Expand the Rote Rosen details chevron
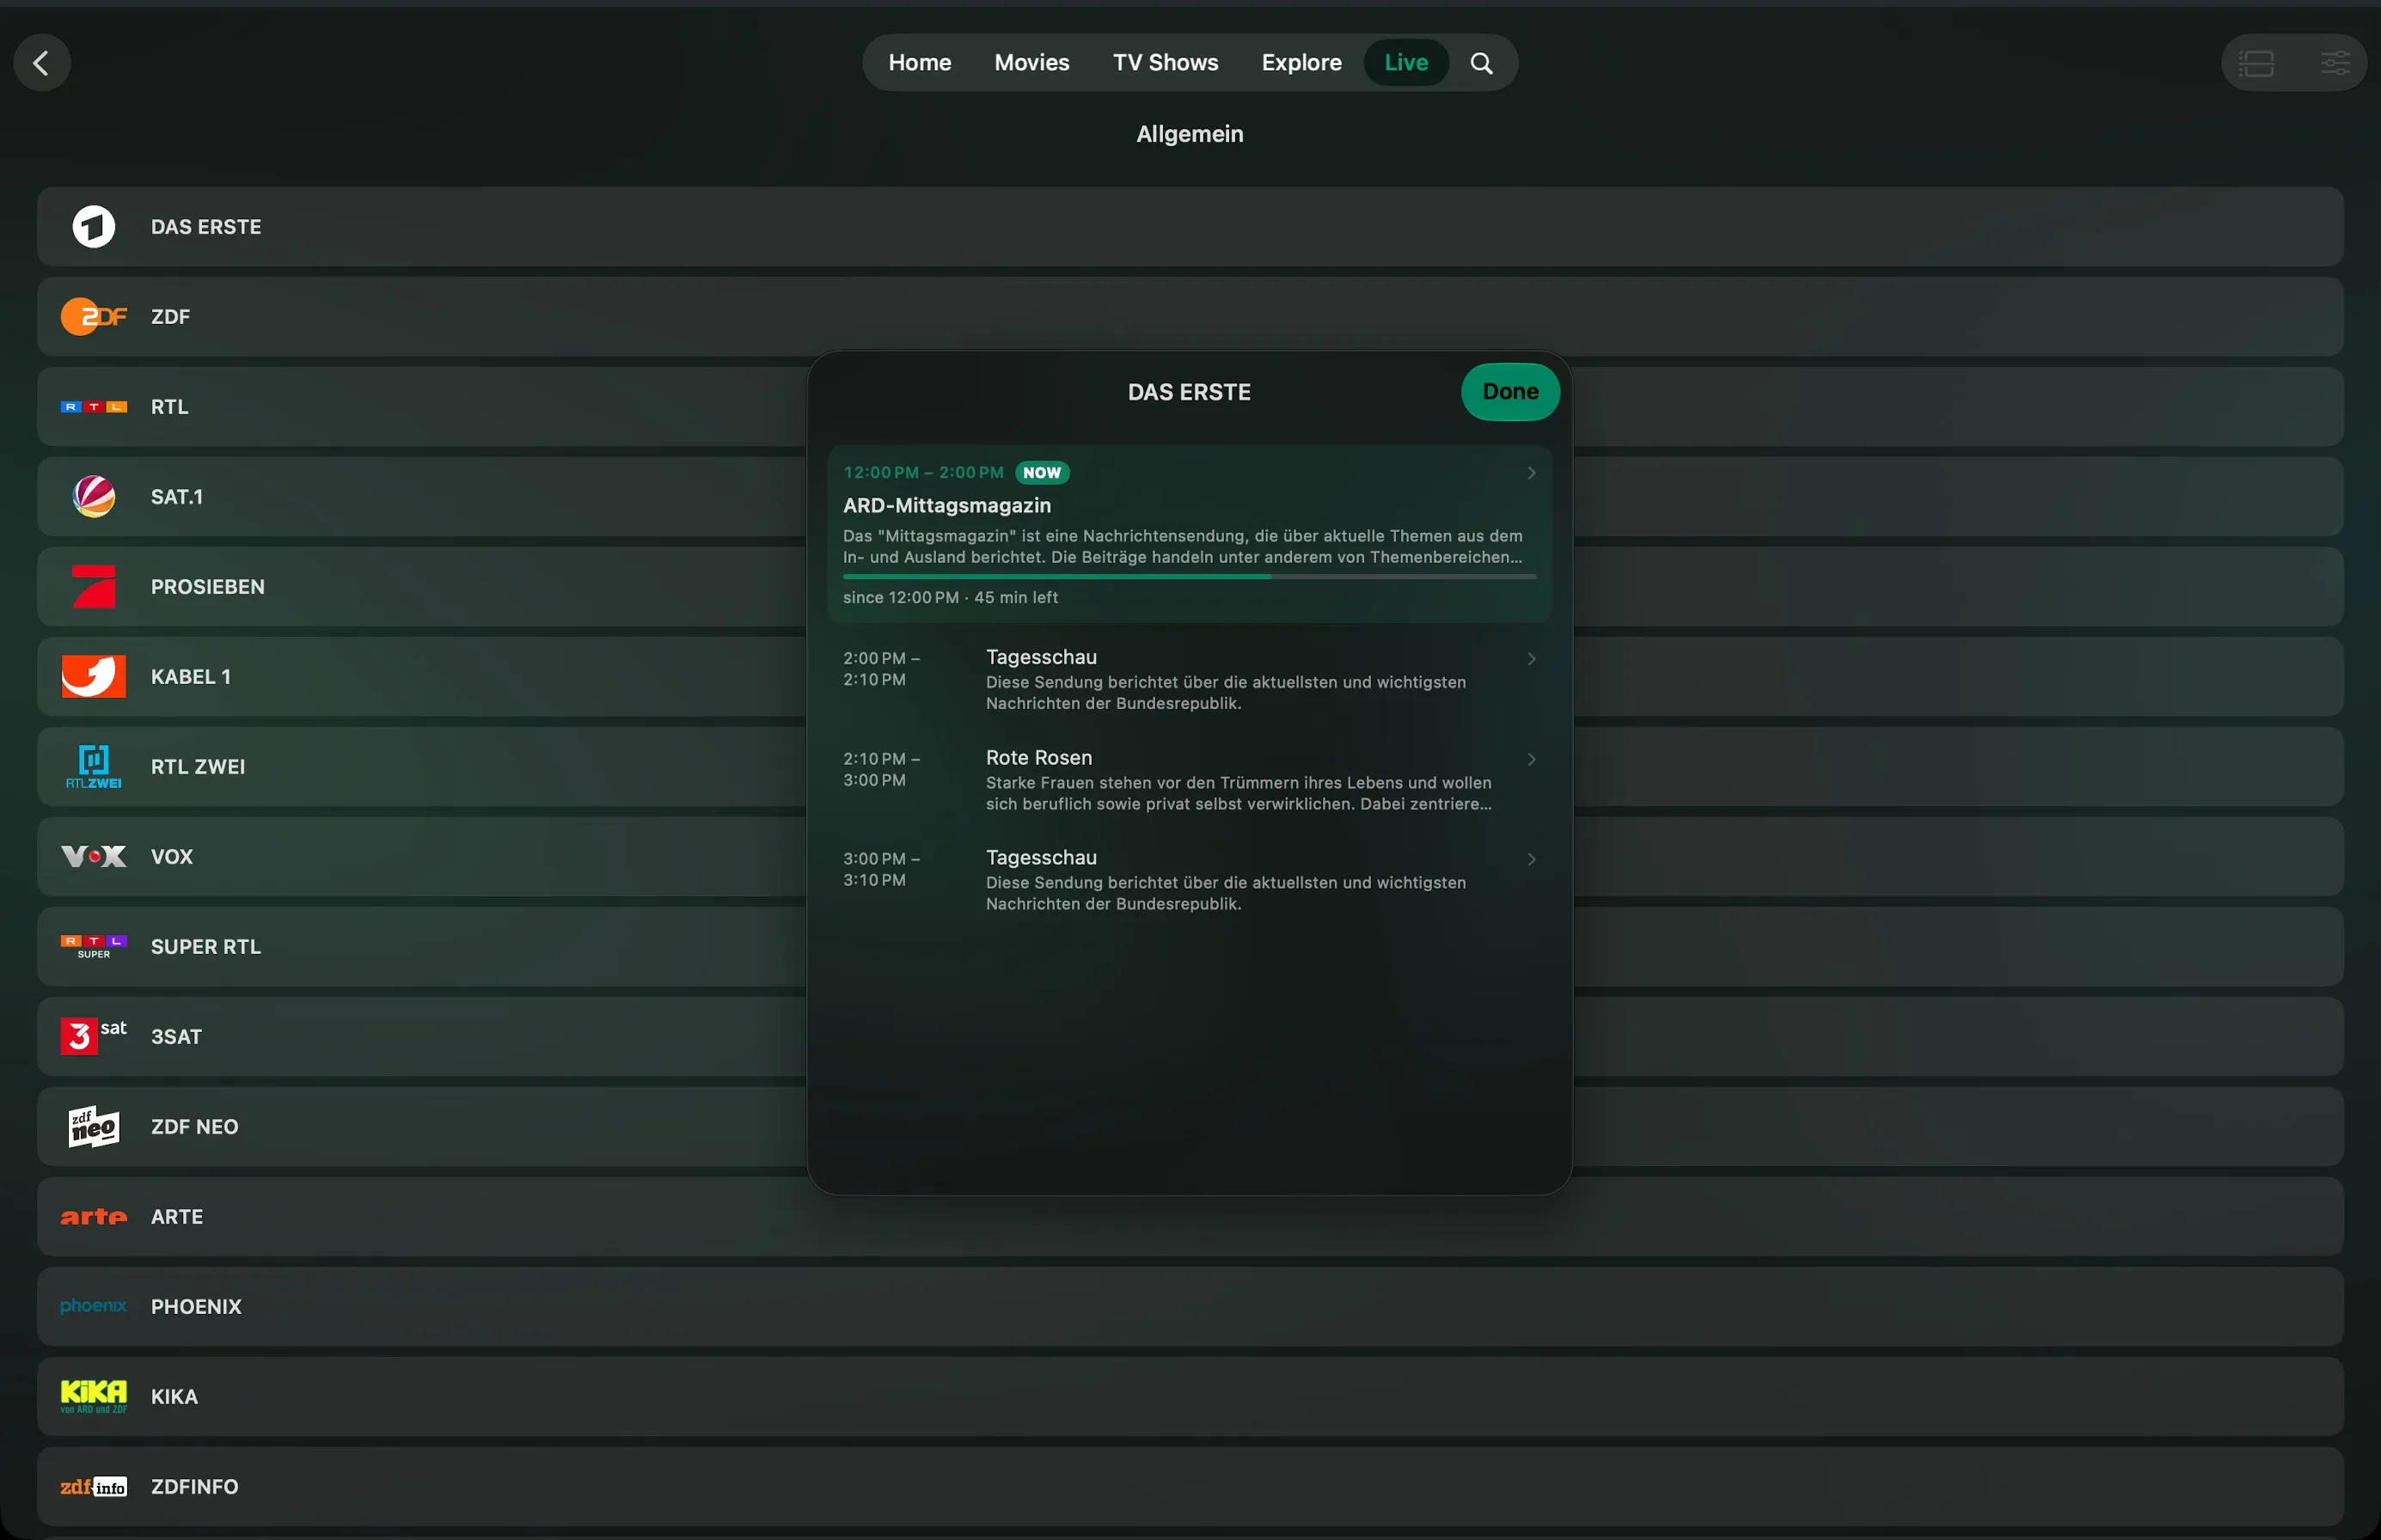 click(1531, 760)
